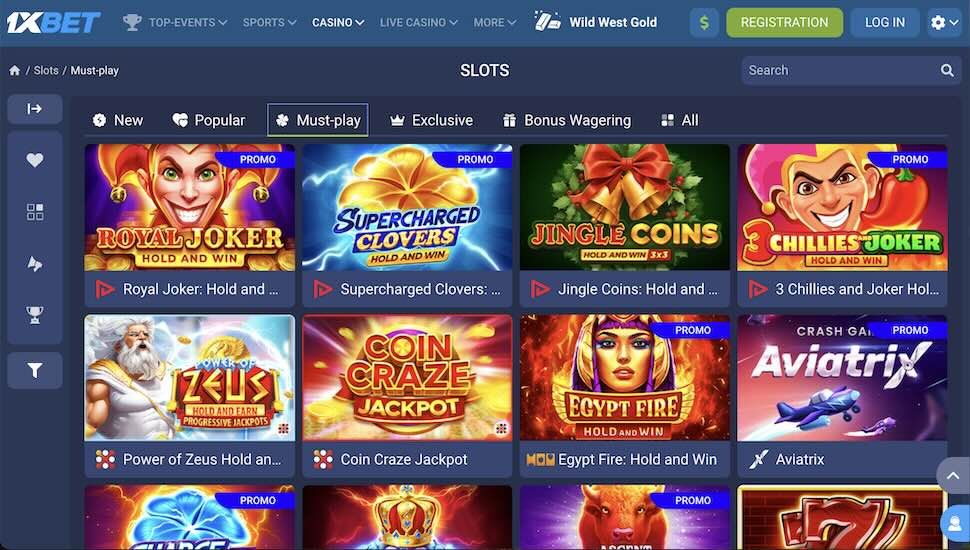Open the filter funnel icon in sidebar

tap(35, 370)
